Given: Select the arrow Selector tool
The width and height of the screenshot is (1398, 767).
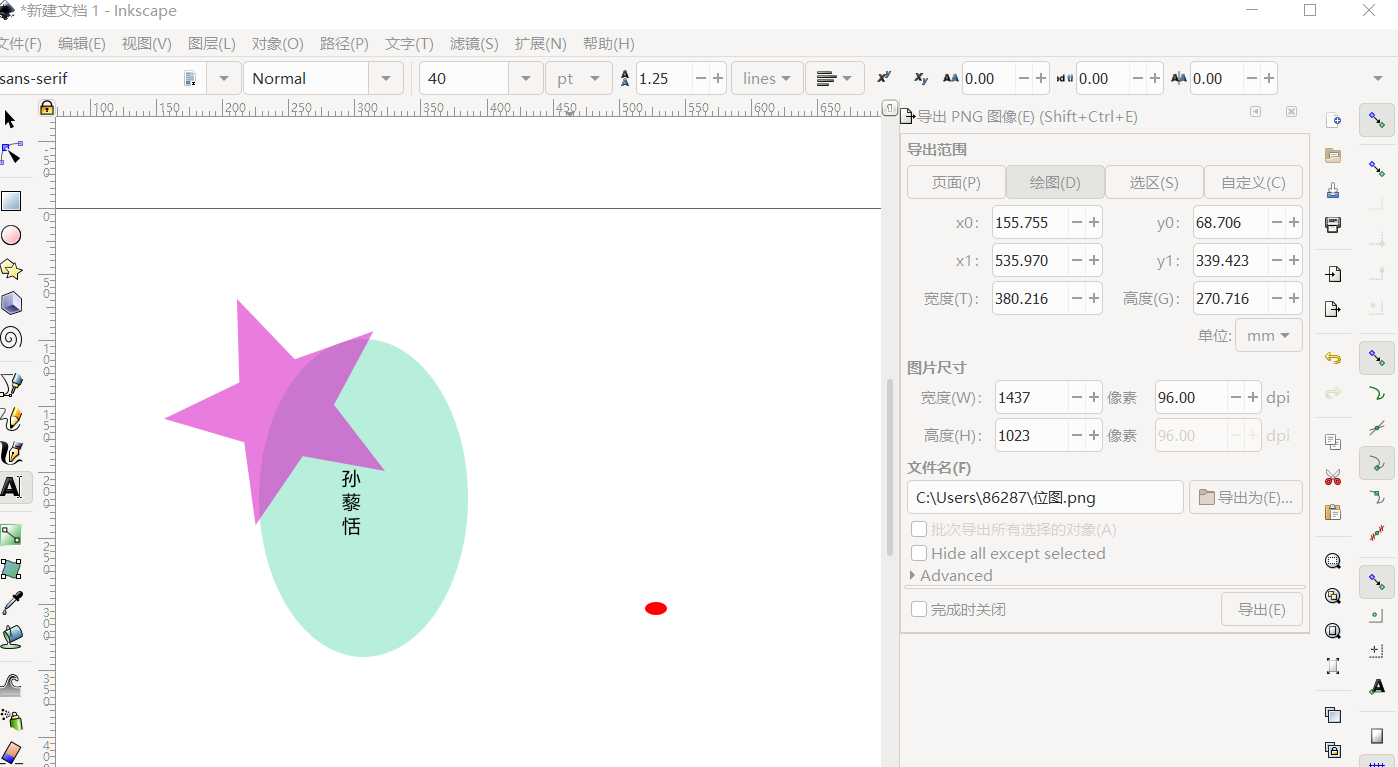Looking at the screenshot, I should click(11, 120).
